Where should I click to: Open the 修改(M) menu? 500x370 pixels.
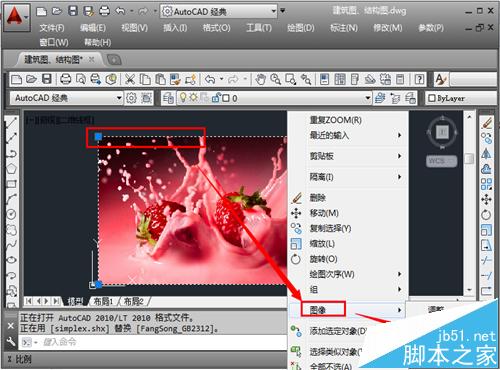pyautogui.click(x=388, y=28)
